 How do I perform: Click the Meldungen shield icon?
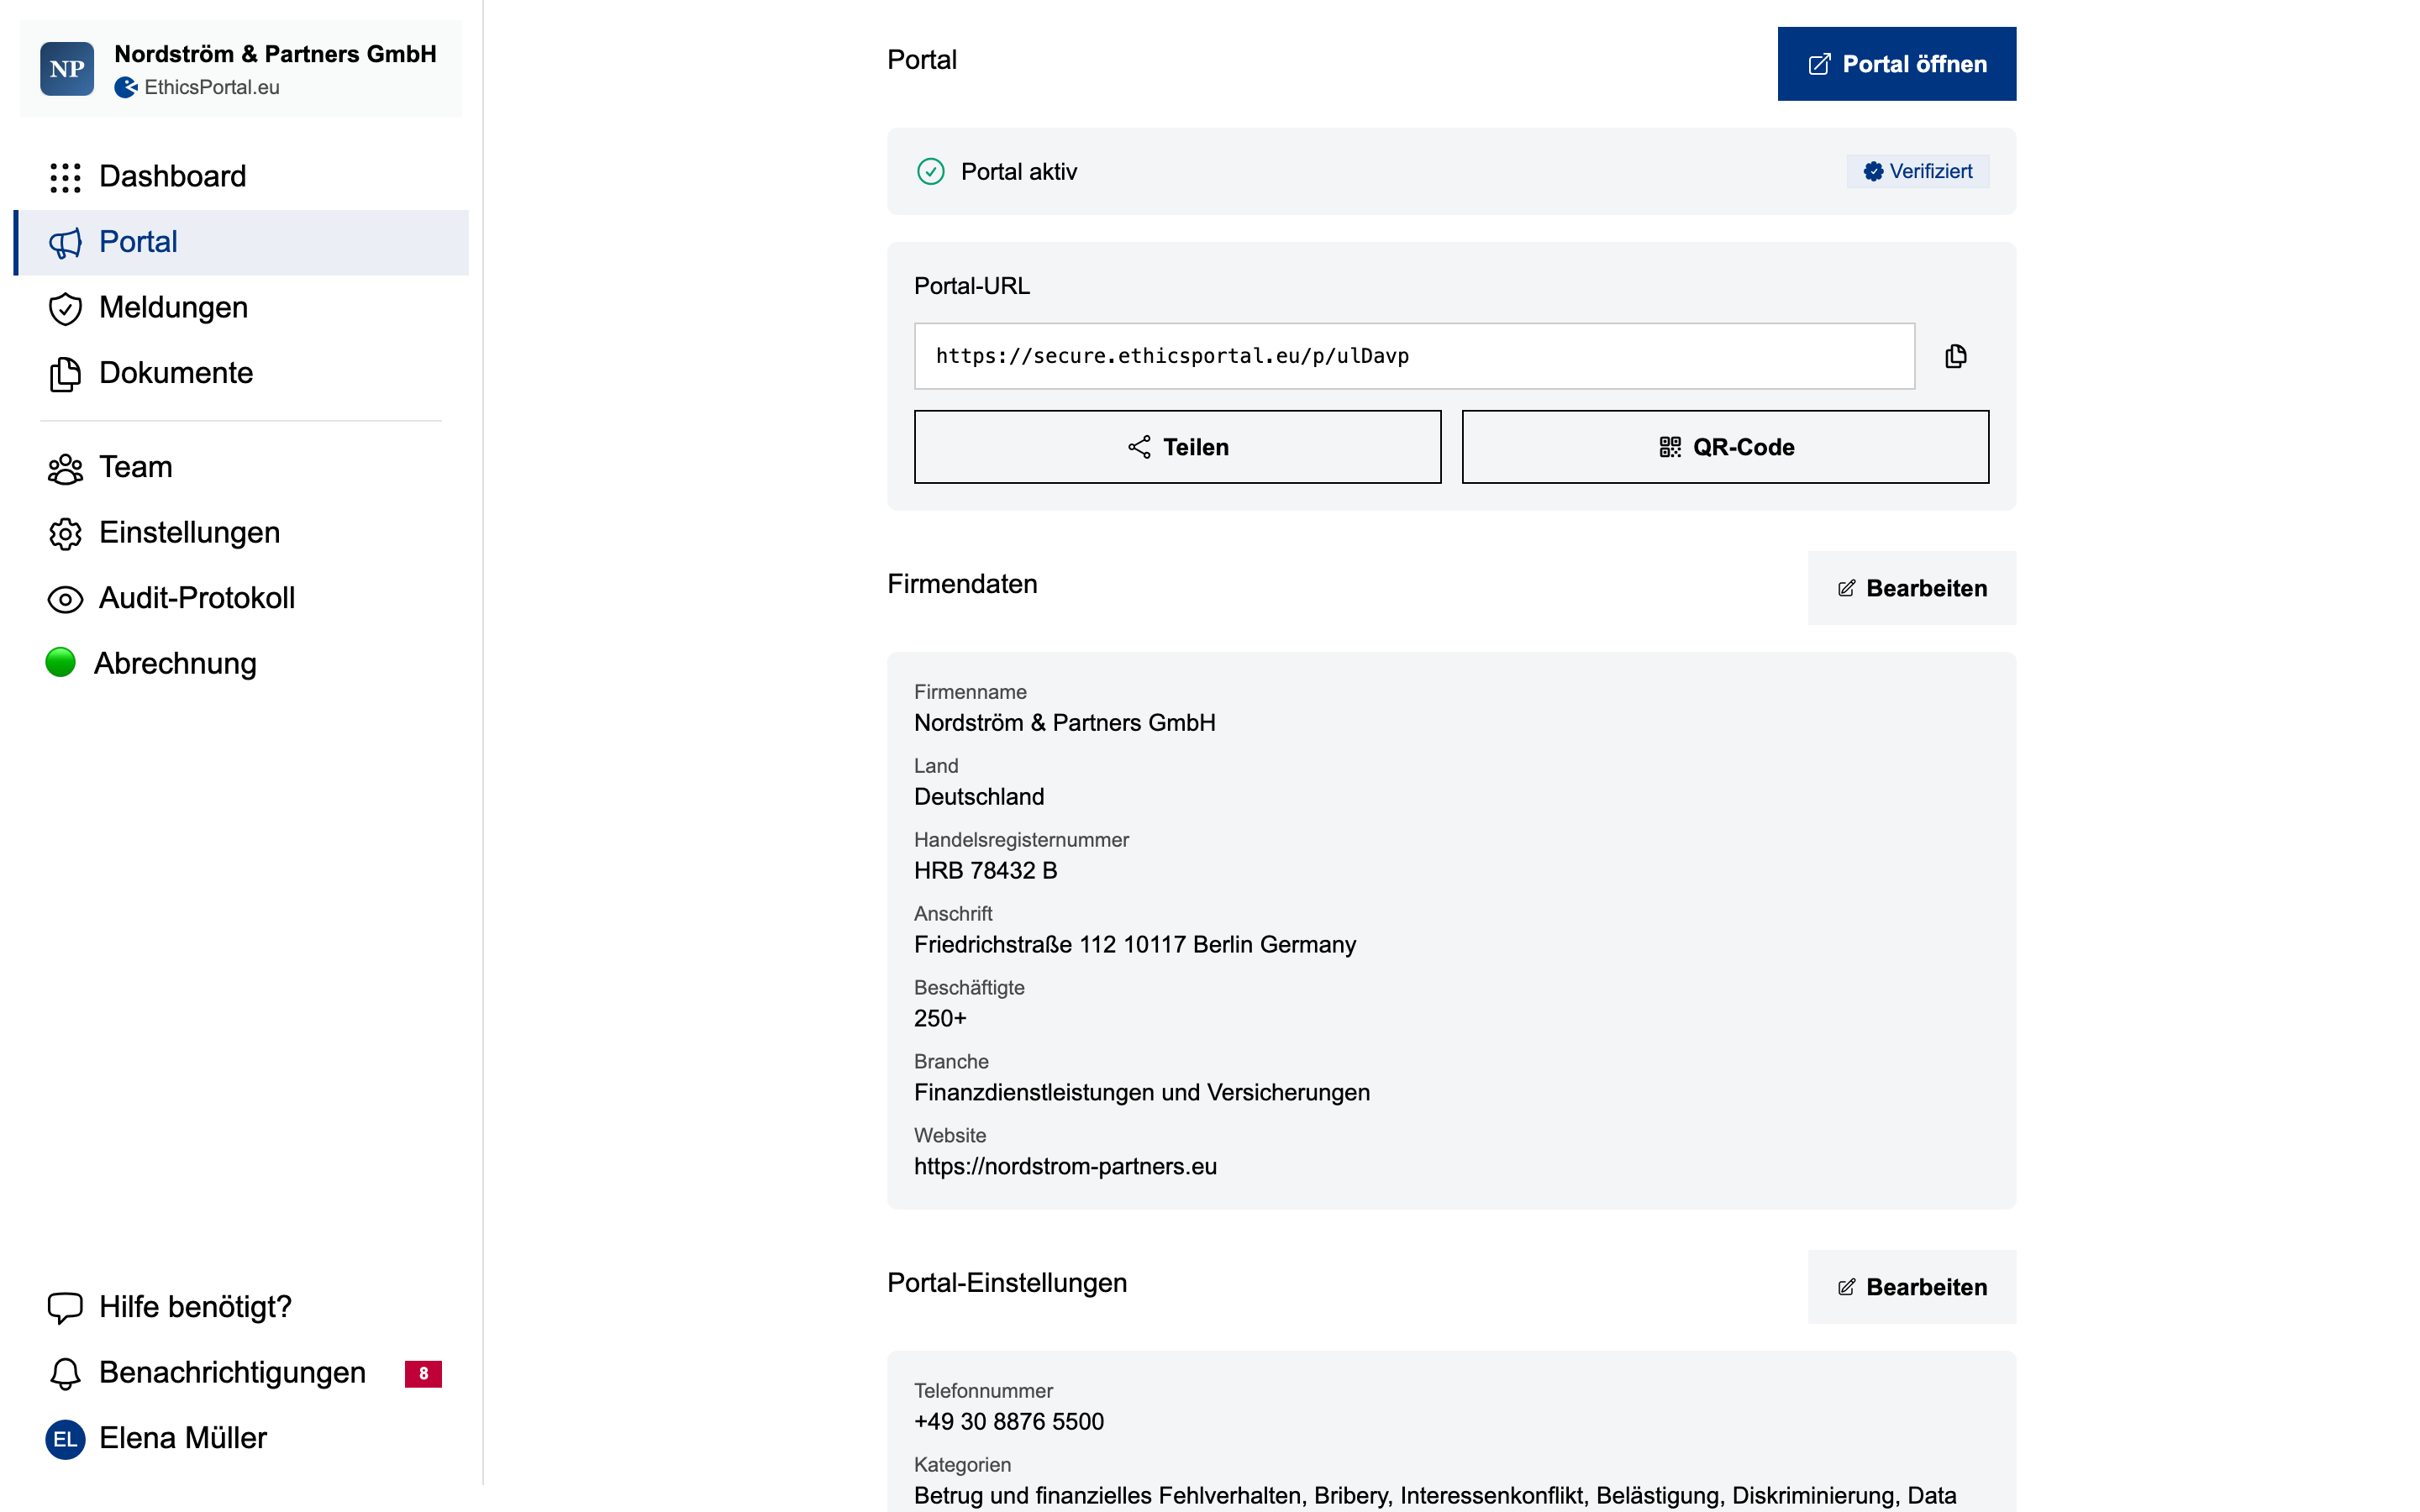pos(64,308)
